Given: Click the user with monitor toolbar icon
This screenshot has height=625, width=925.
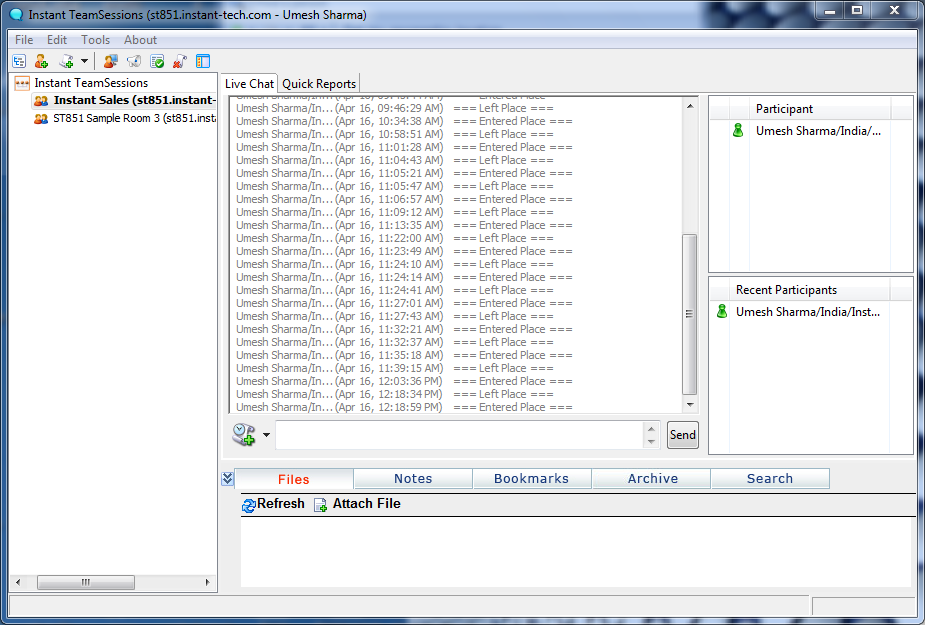Looking at the screenshot, I should click(x=110, y=61).
